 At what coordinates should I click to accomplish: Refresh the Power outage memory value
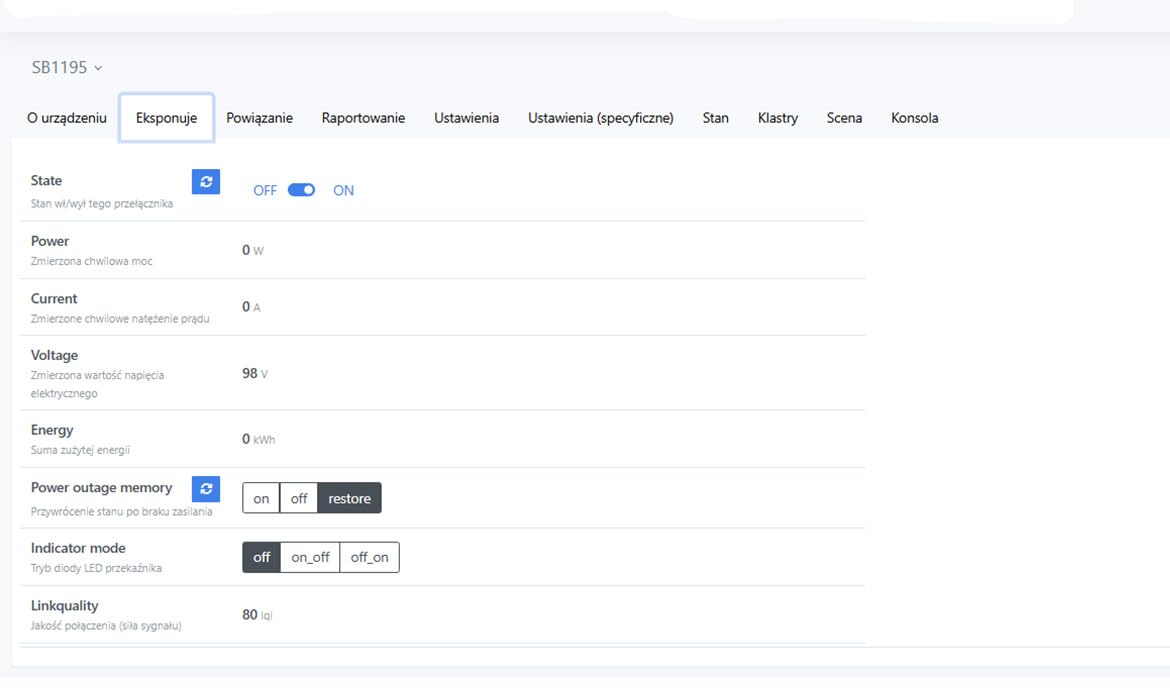point(206,489)
